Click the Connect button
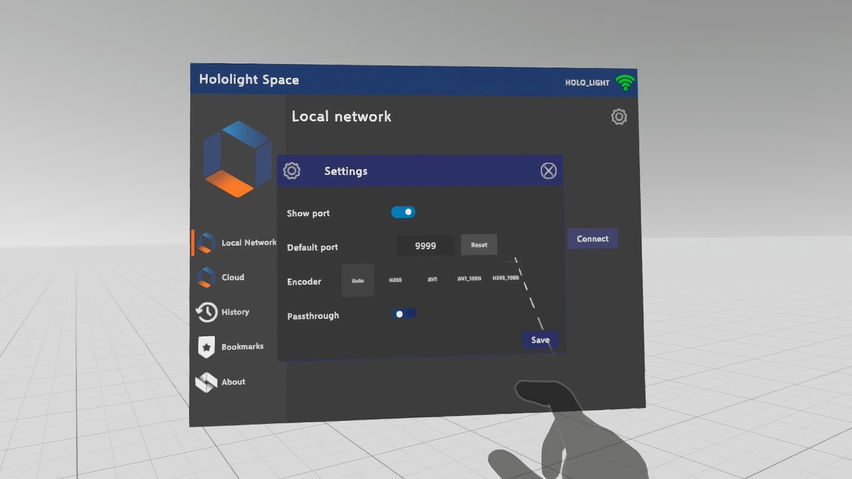This screenshot has width=852, height=479. [x=592, y=238]
